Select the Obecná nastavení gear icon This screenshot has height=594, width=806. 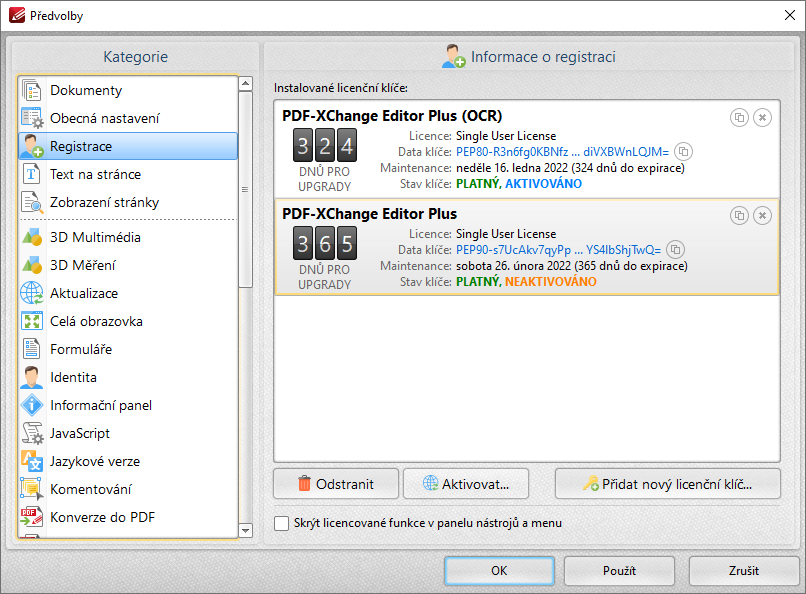point(31,118)
